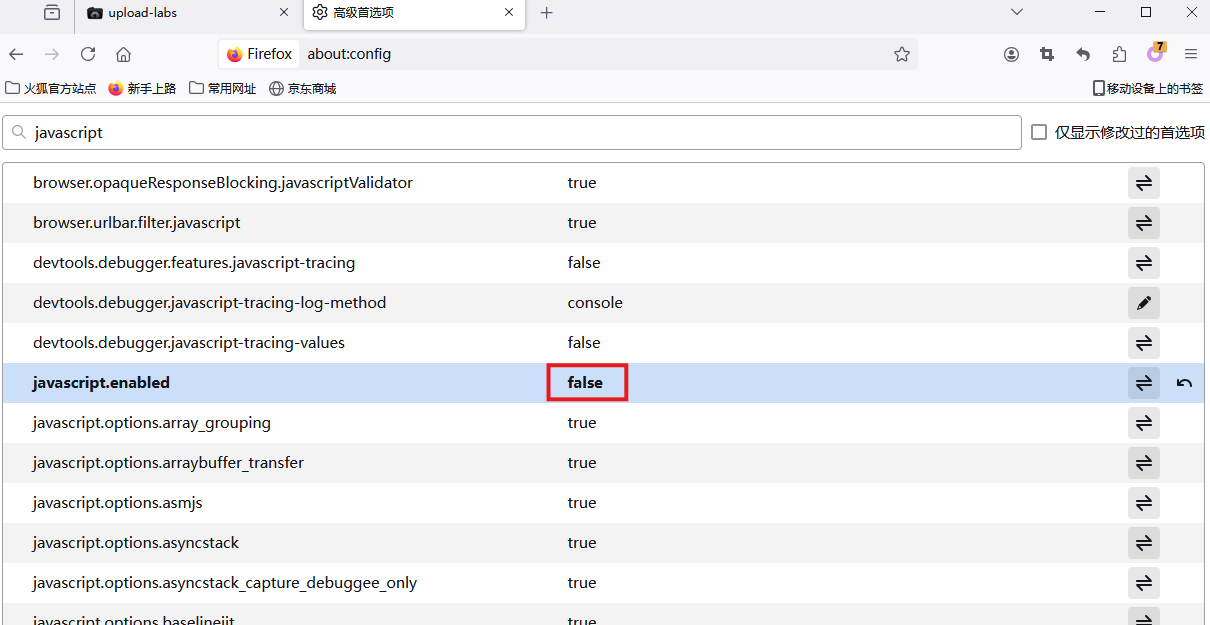Screen dimensions: 1210x625
Task: Toggle browser.urlbar.filter.javascript value
Action: tap(1143, 223)
